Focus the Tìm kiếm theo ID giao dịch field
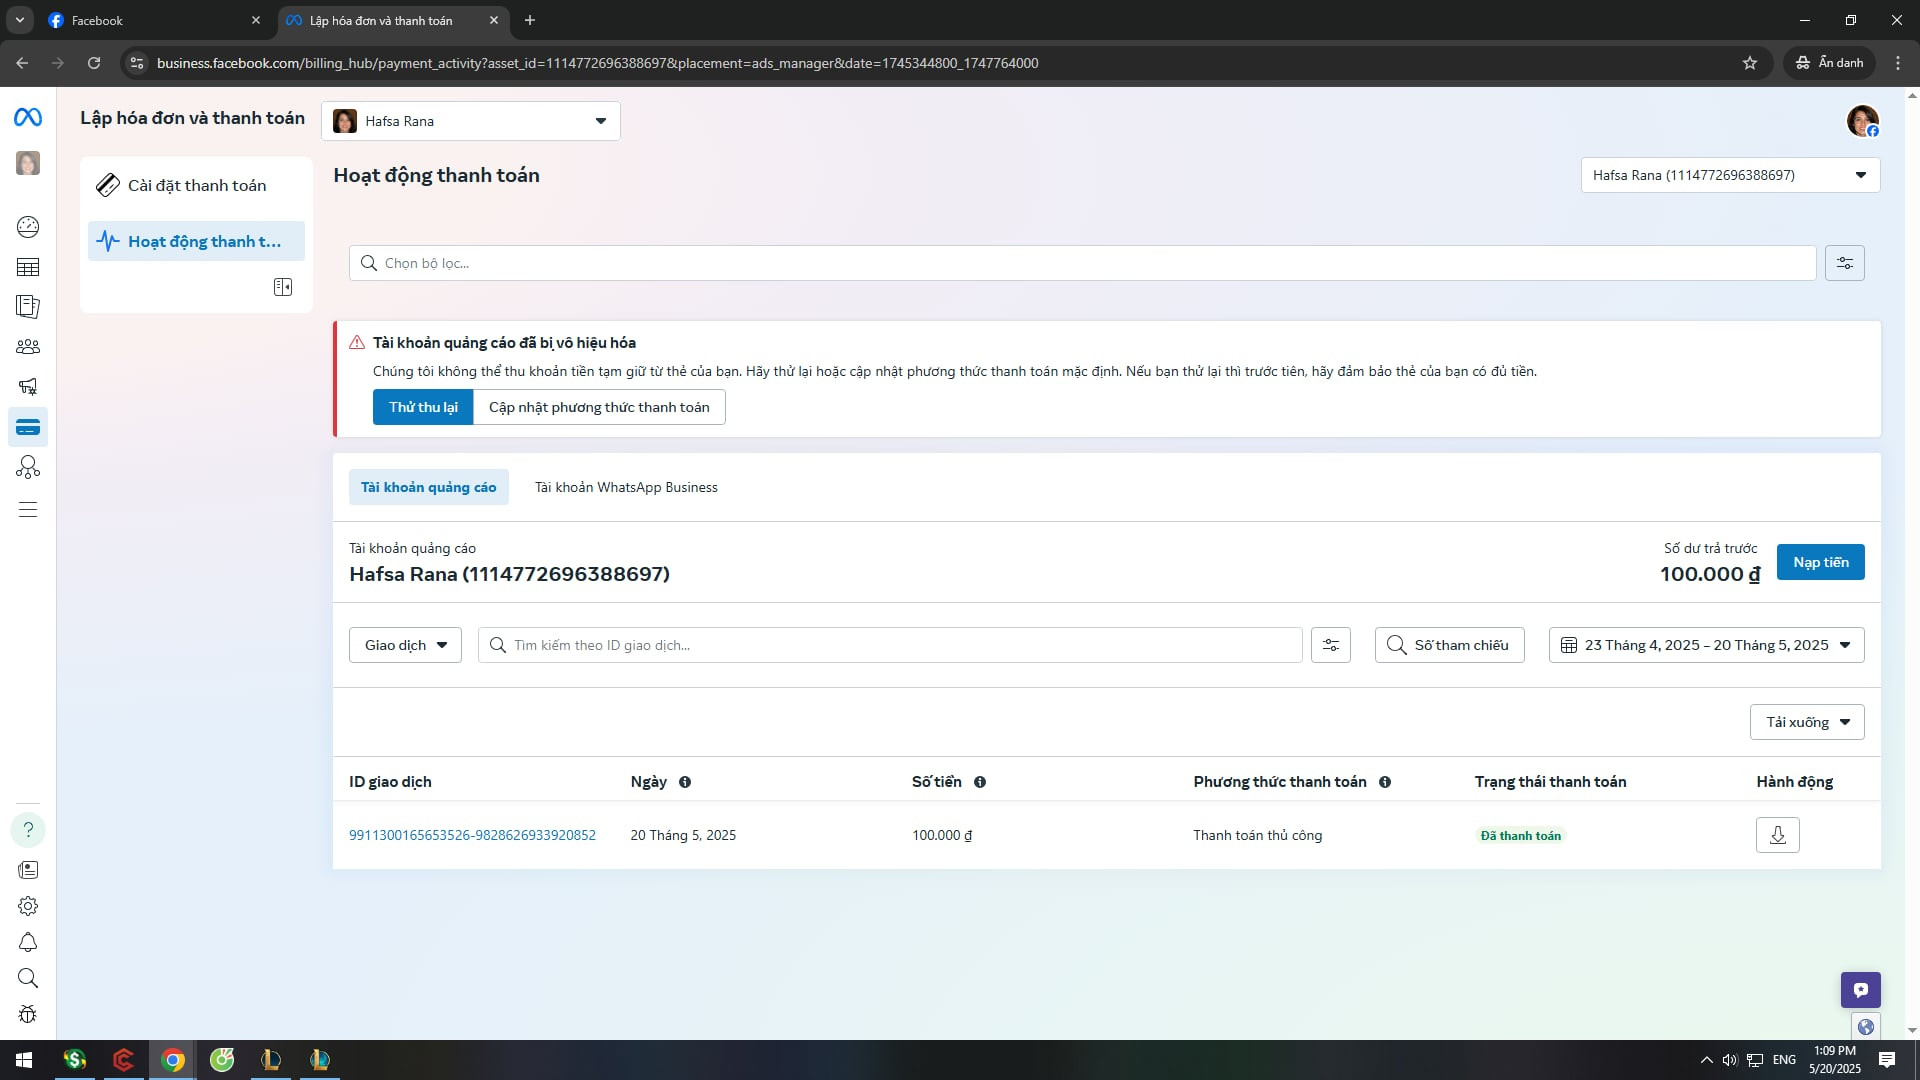1920x1080 pixels. coord(890,645)
